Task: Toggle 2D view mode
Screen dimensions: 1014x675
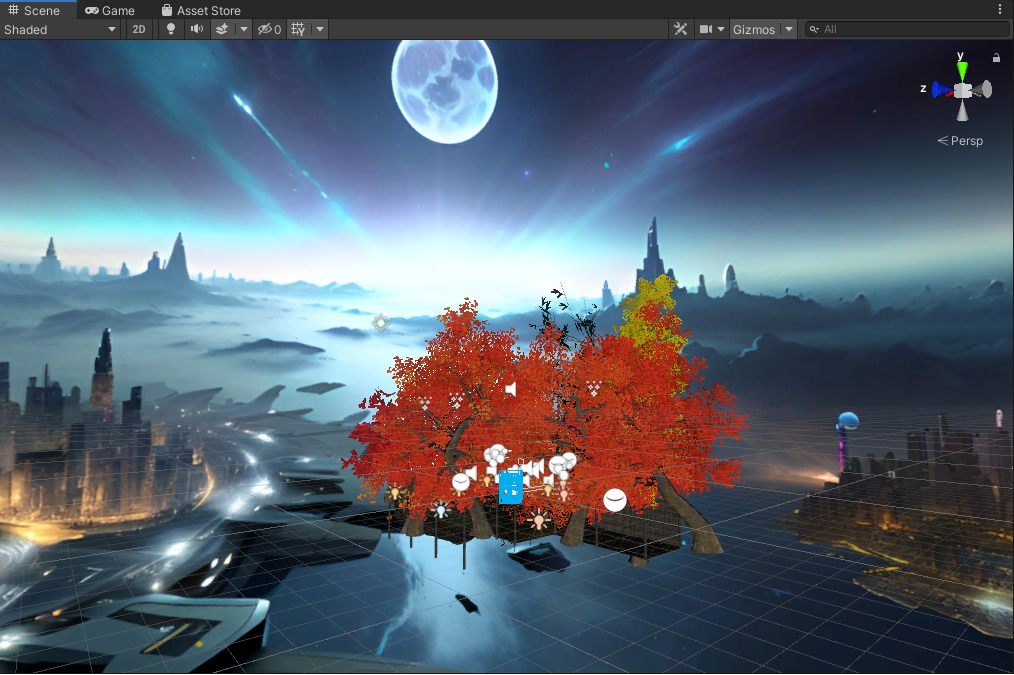Action: [x=138, y=29]
